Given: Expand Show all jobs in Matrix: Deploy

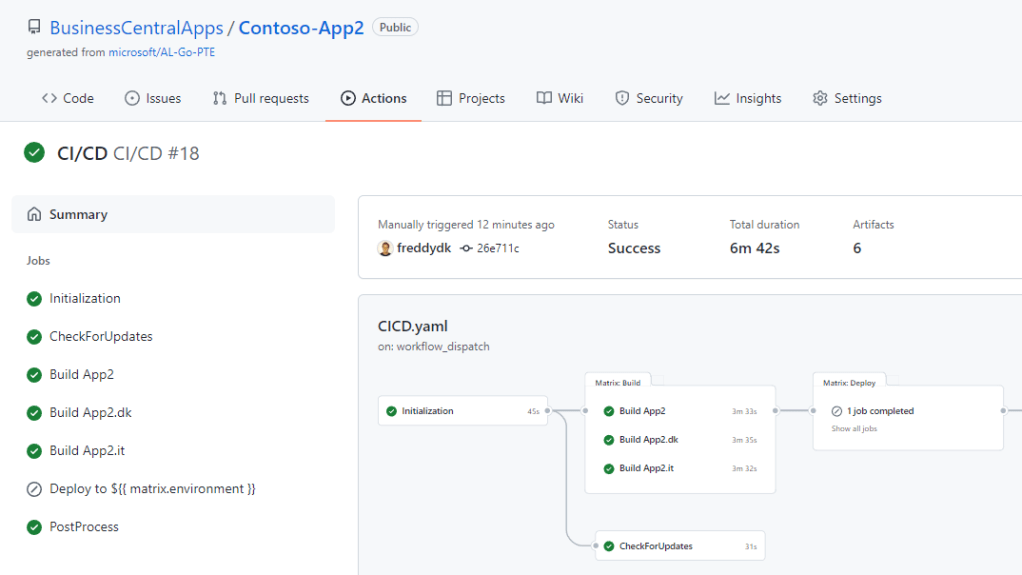Looking at the screenshot, I should click(854, 429).
